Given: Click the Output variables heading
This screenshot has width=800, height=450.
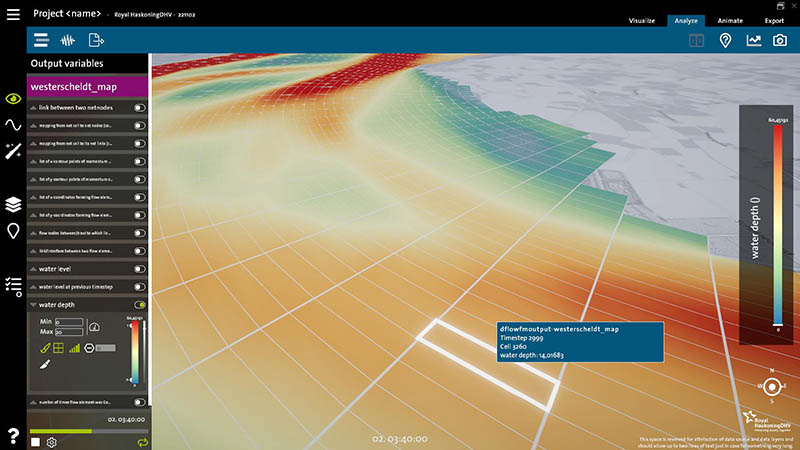Looking at the screenshot, I should tap(67, 63).
